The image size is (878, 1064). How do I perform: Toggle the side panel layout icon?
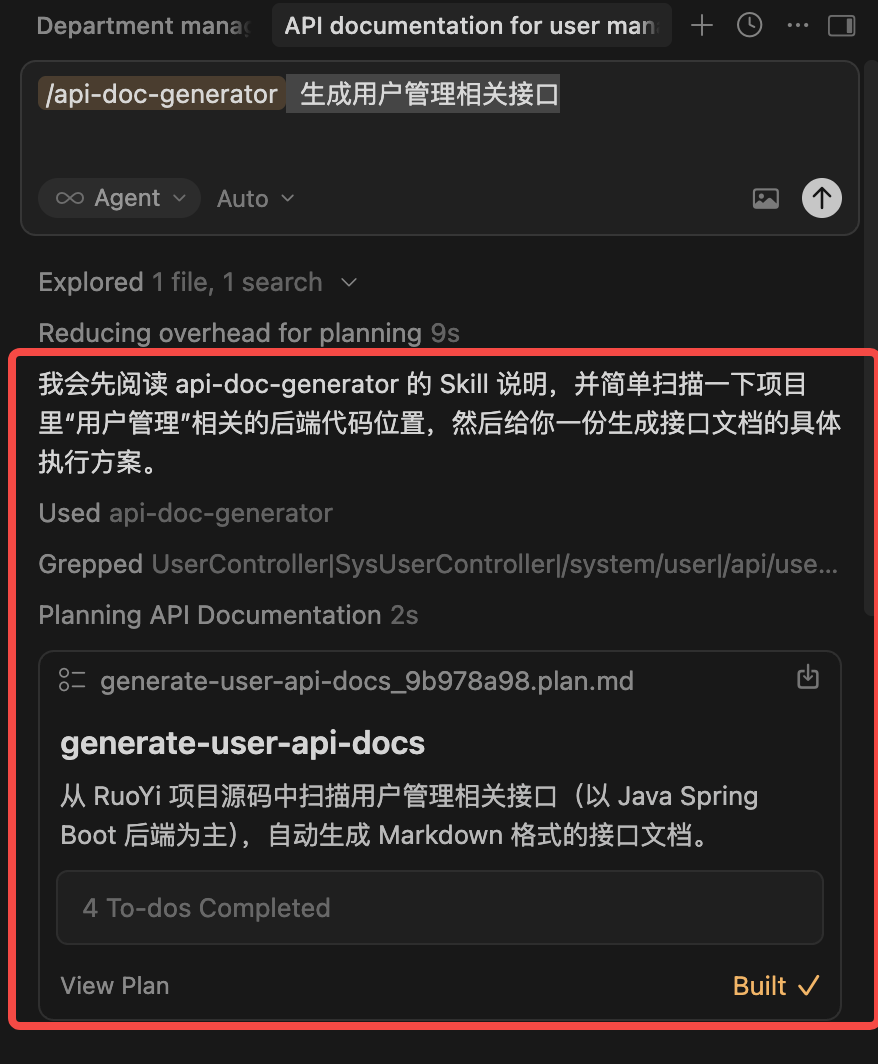pyautogui.click(x=841, y=26)
